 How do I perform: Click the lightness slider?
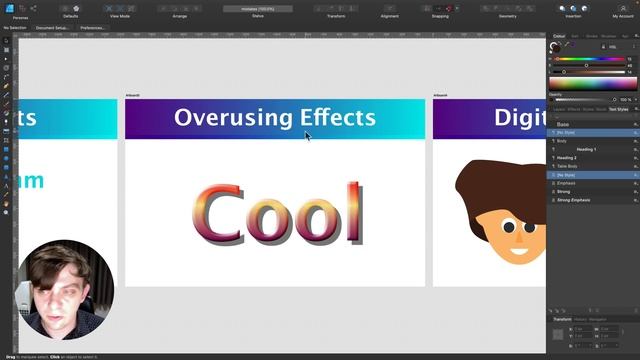[x=589, y=72]
